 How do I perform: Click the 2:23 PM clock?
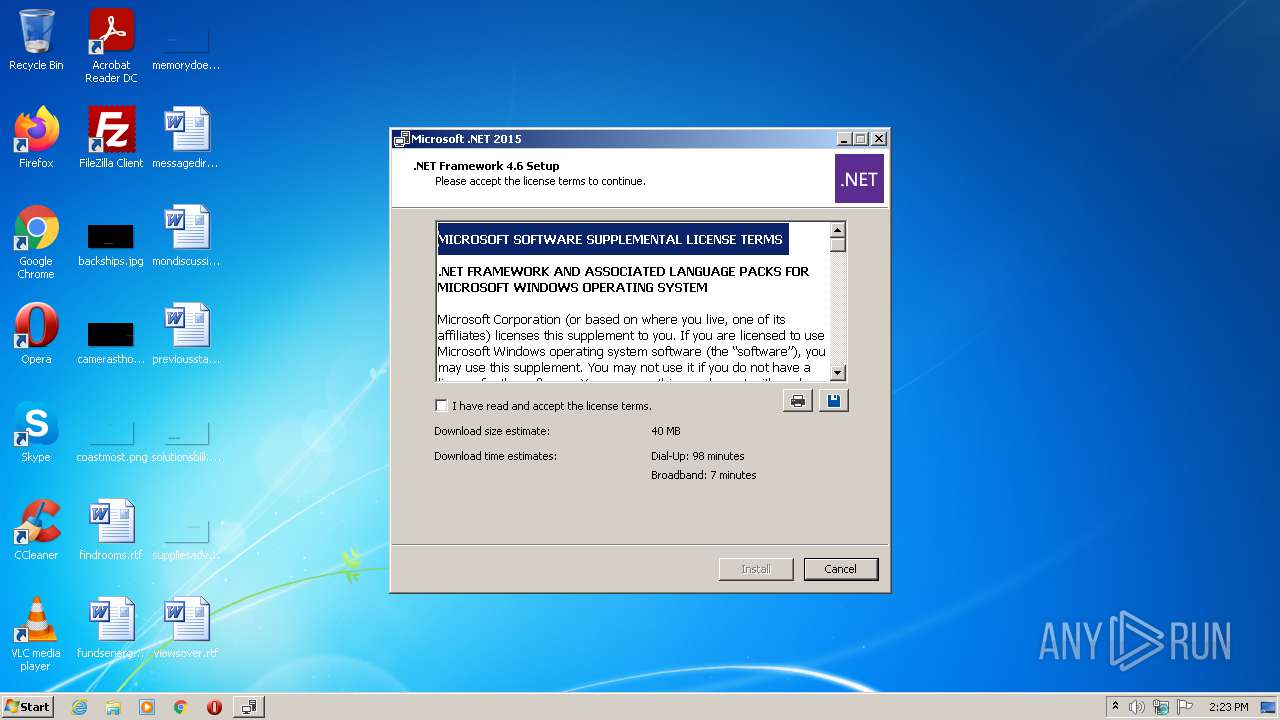click(1228, 707)
